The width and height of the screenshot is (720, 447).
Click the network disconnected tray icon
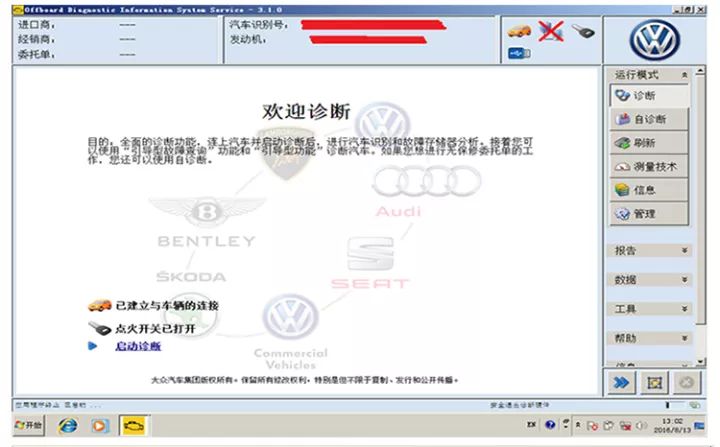625,426
